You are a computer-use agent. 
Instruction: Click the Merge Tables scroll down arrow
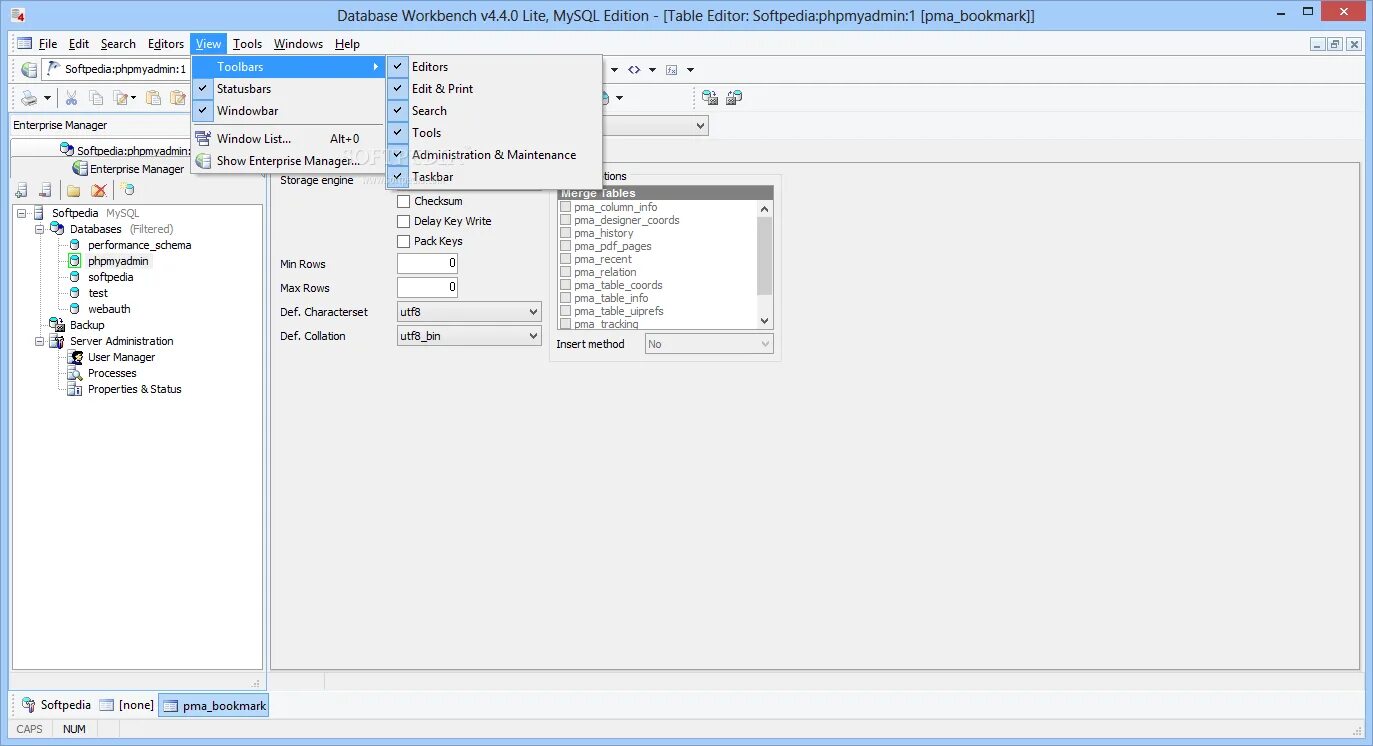pos(765,321)
